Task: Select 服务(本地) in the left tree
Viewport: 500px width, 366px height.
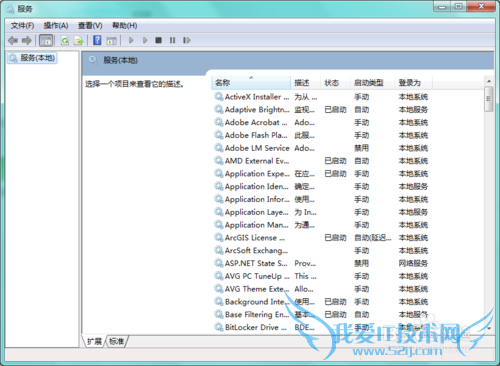Action: pos(32,58)
